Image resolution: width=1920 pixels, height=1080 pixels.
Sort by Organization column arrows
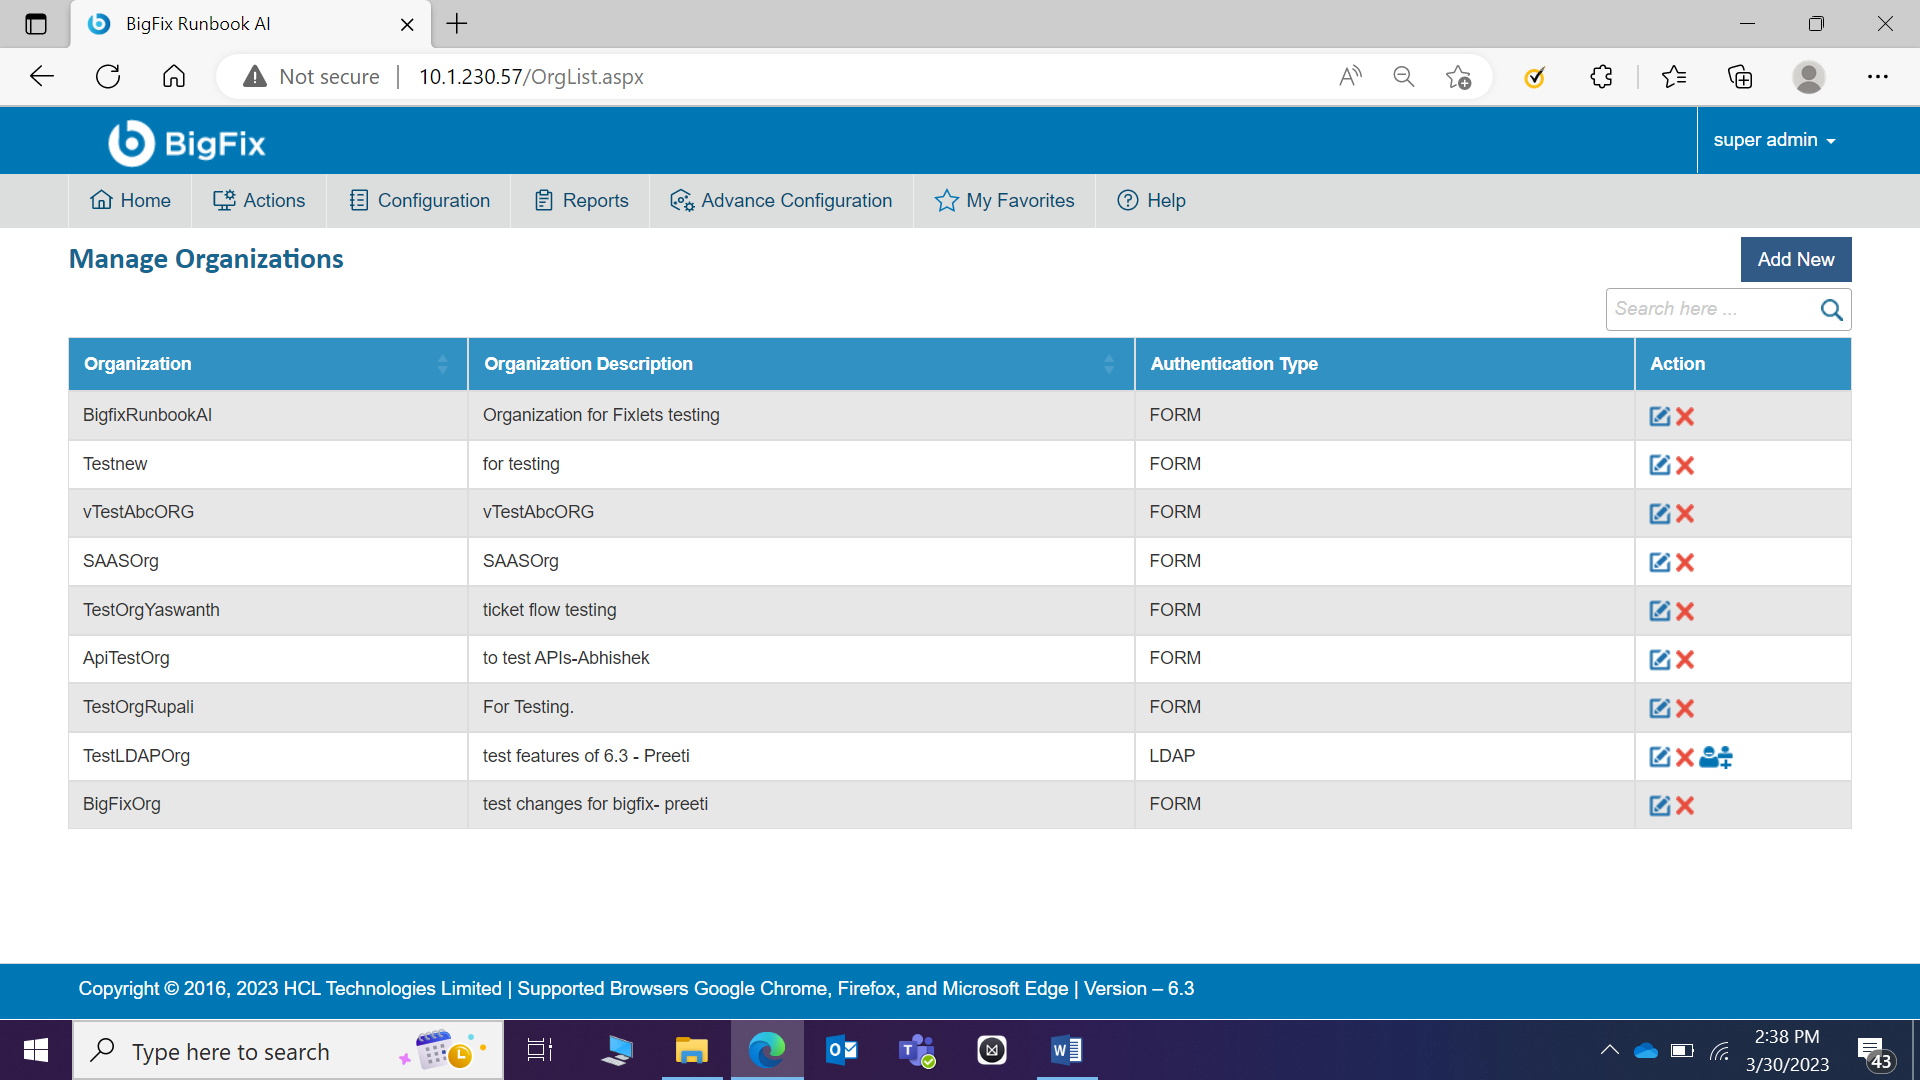pos(442,364)
